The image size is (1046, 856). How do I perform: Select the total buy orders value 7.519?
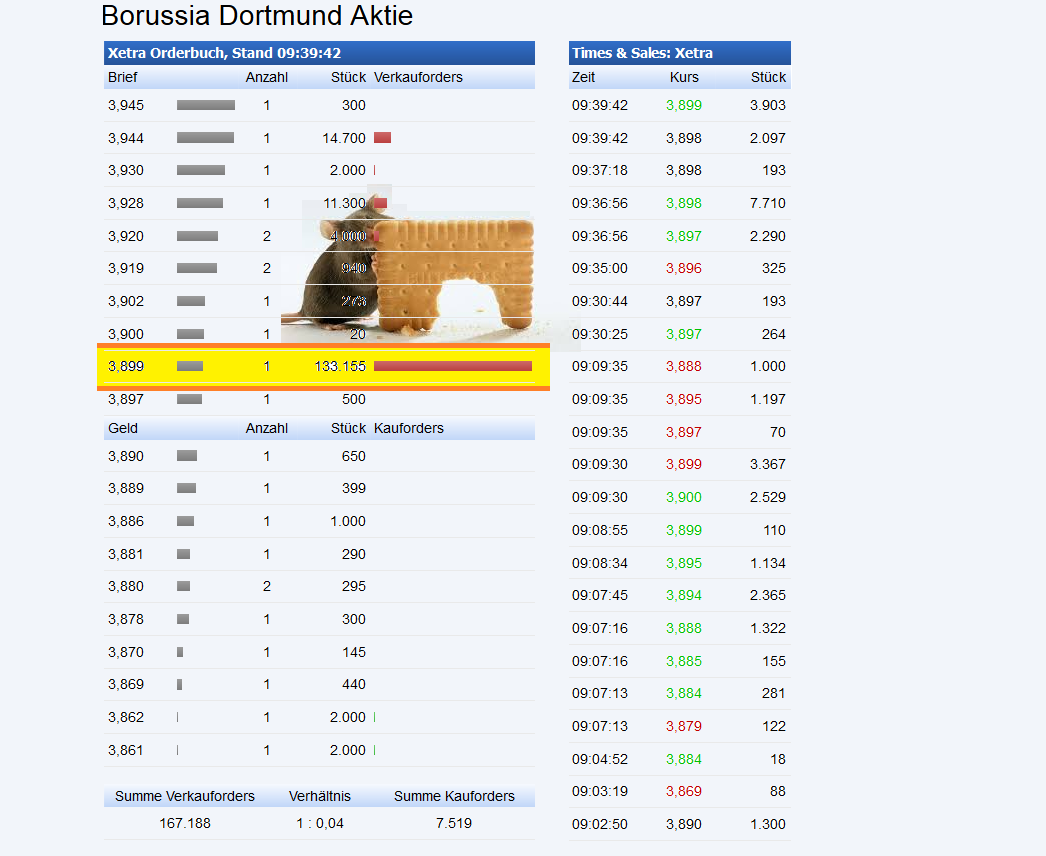454,824
